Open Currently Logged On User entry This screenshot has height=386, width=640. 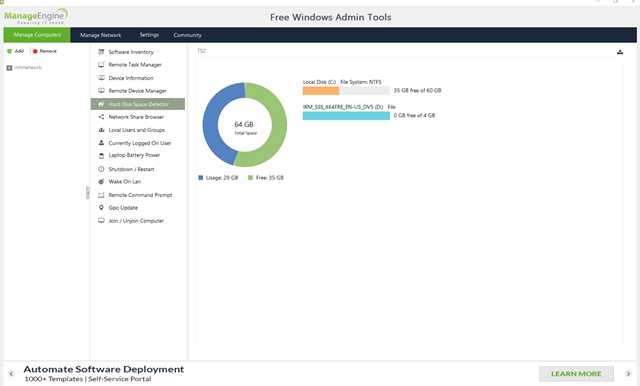140,143
